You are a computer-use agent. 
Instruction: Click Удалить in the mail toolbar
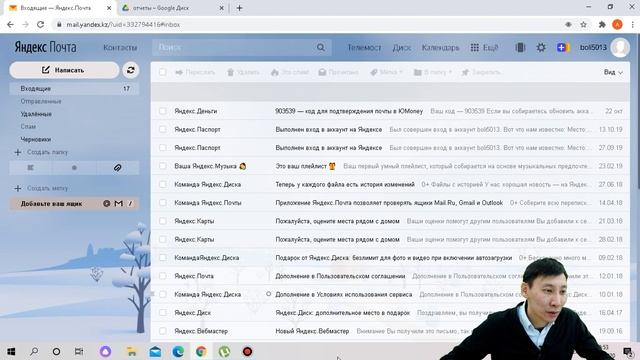click(x=243, y=72)
